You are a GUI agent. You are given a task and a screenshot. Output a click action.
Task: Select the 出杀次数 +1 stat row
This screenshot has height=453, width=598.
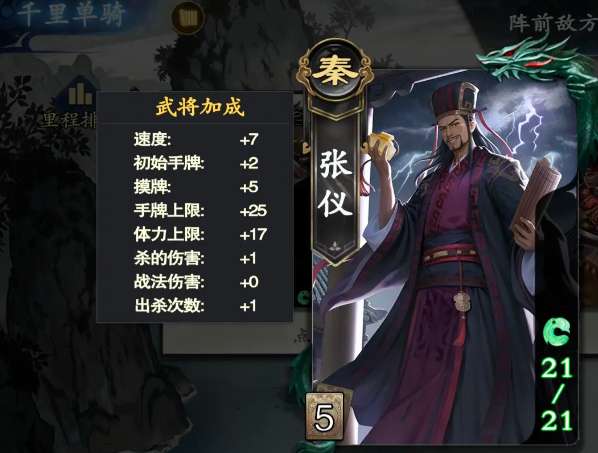[195, 306]
